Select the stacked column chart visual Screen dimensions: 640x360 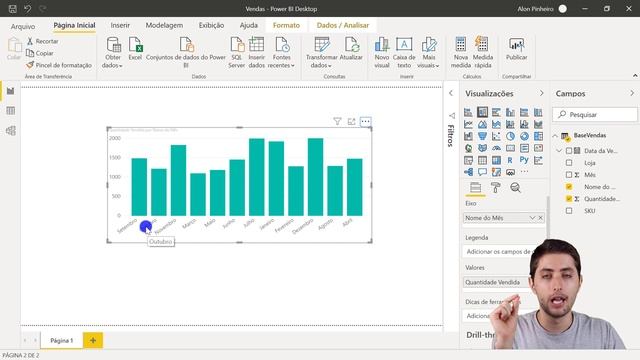[x=482, y=112]
